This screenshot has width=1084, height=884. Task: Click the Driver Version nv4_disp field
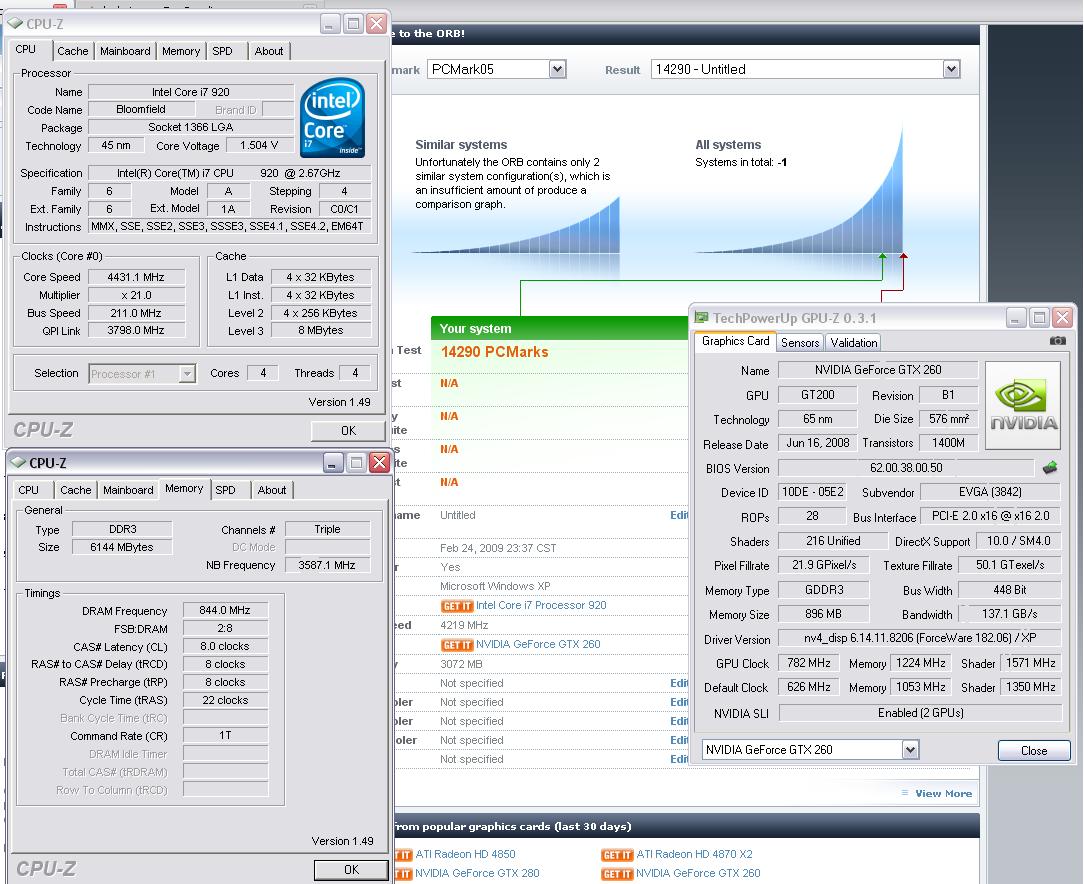(919, 638)
